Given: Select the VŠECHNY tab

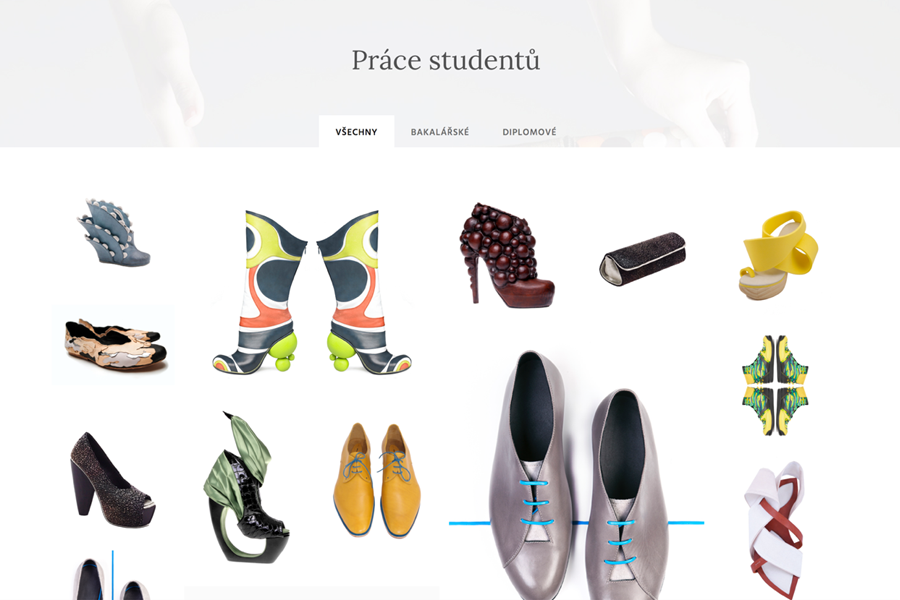Looking at the screenshot, I should (x=356, y=131).
